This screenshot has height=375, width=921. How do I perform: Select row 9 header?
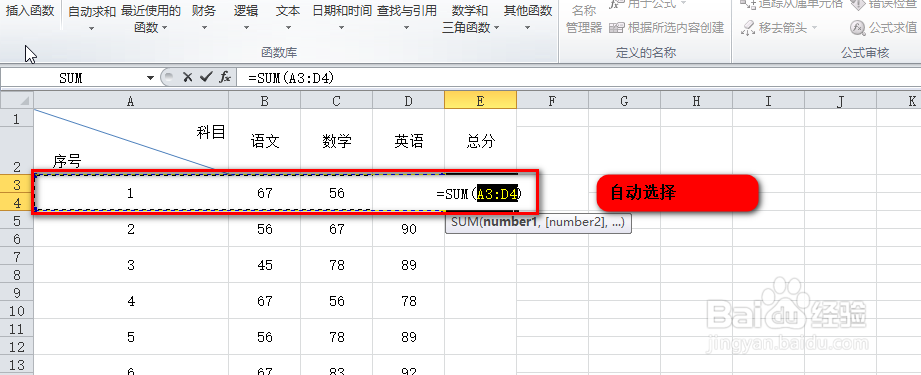coord(17,292)
